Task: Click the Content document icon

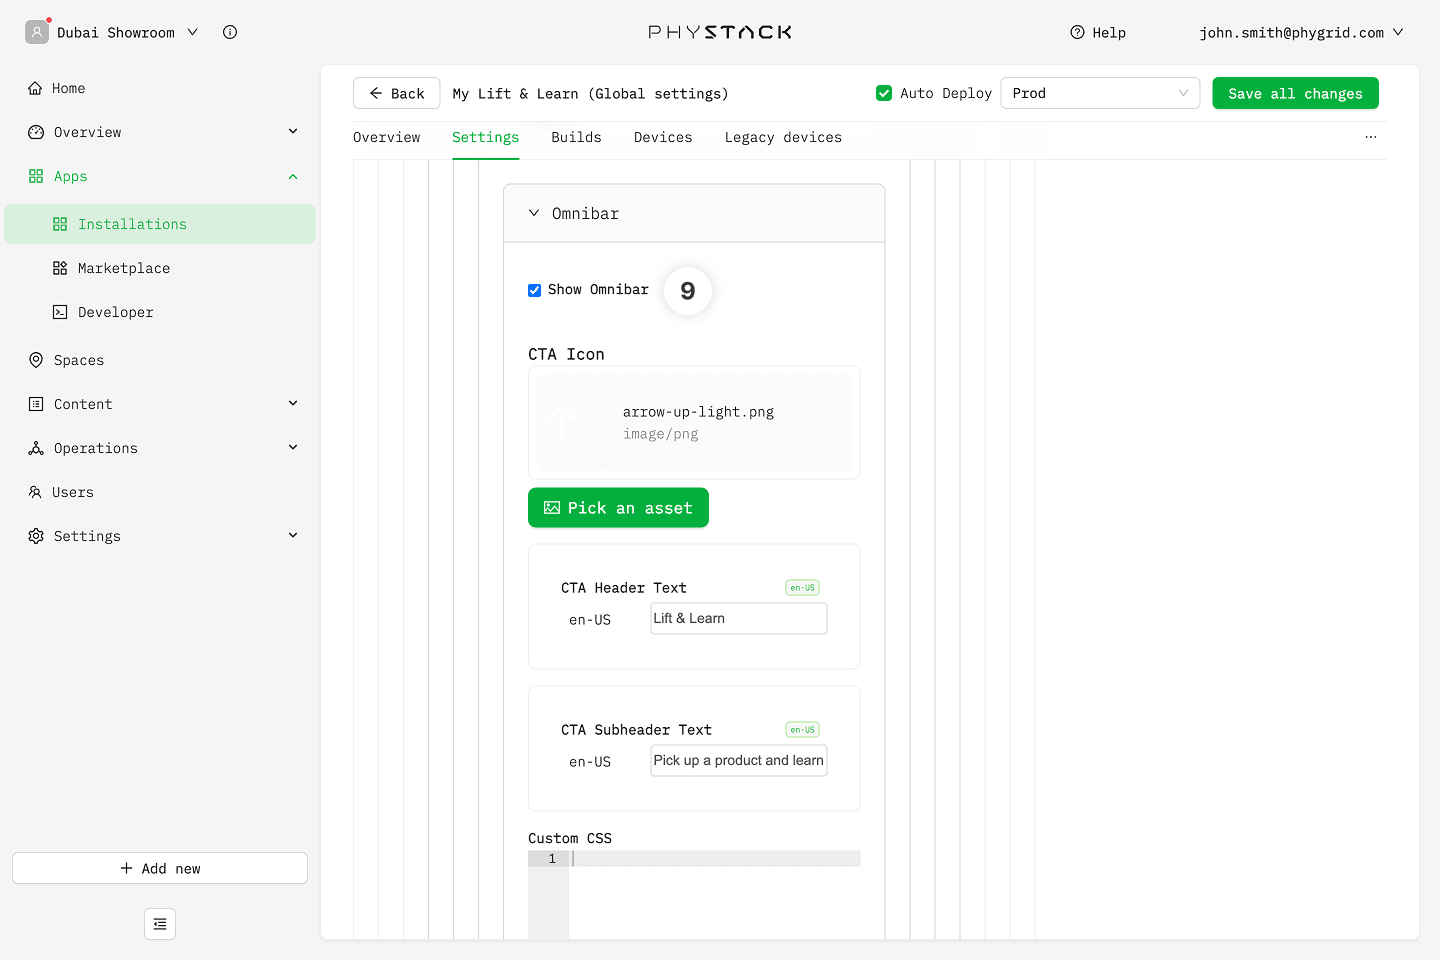Action: [x=36, y=404]
